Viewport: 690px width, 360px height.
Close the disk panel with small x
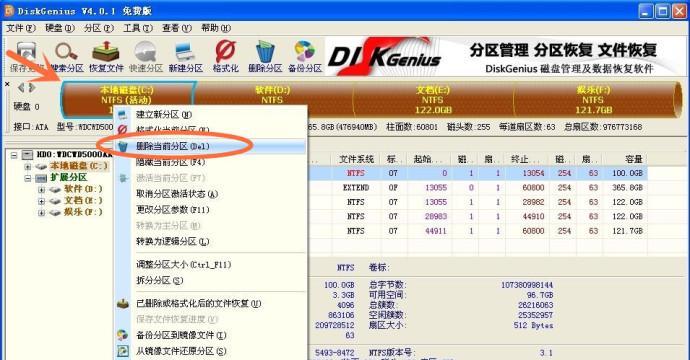(7, 84)
